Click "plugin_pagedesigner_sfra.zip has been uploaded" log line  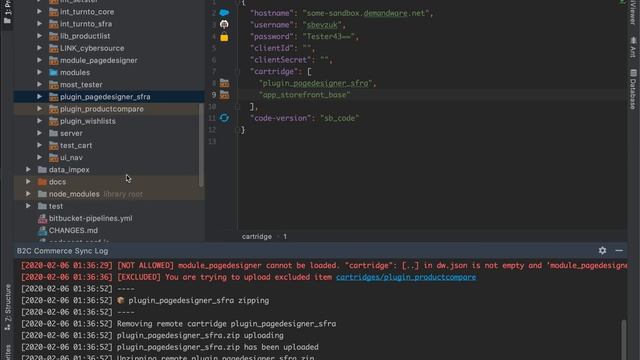tap(169, 347)
